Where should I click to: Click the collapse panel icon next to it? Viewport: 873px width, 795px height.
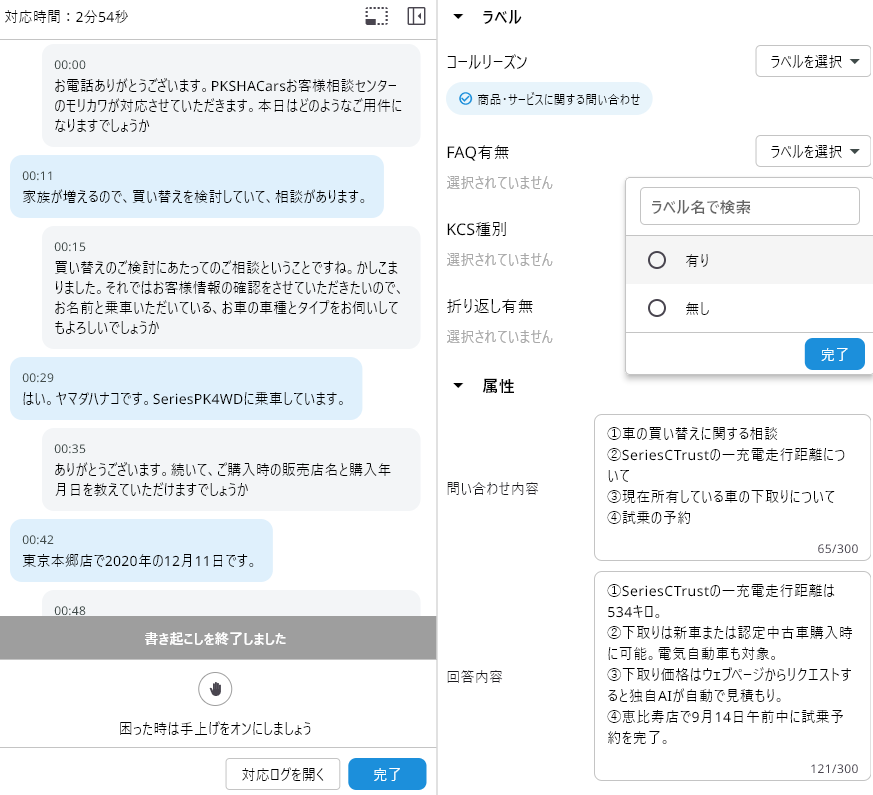[x=417, y=16]
